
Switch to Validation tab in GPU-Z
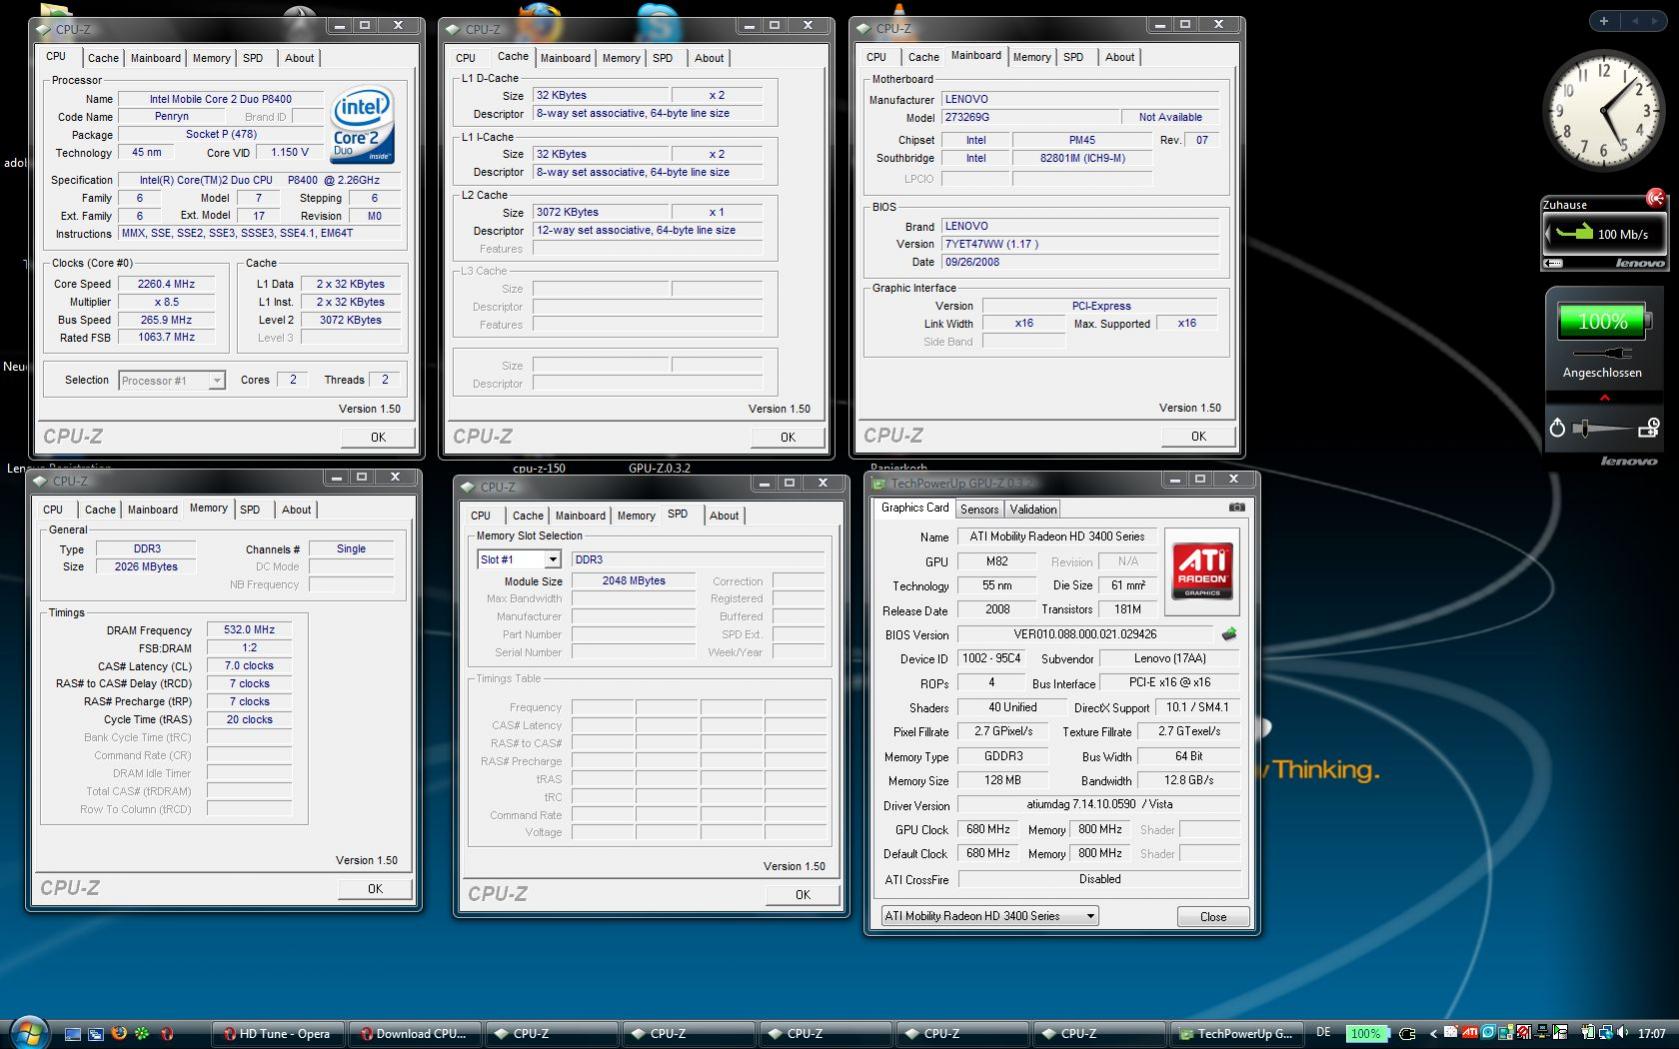click(x=1033, y=509)
